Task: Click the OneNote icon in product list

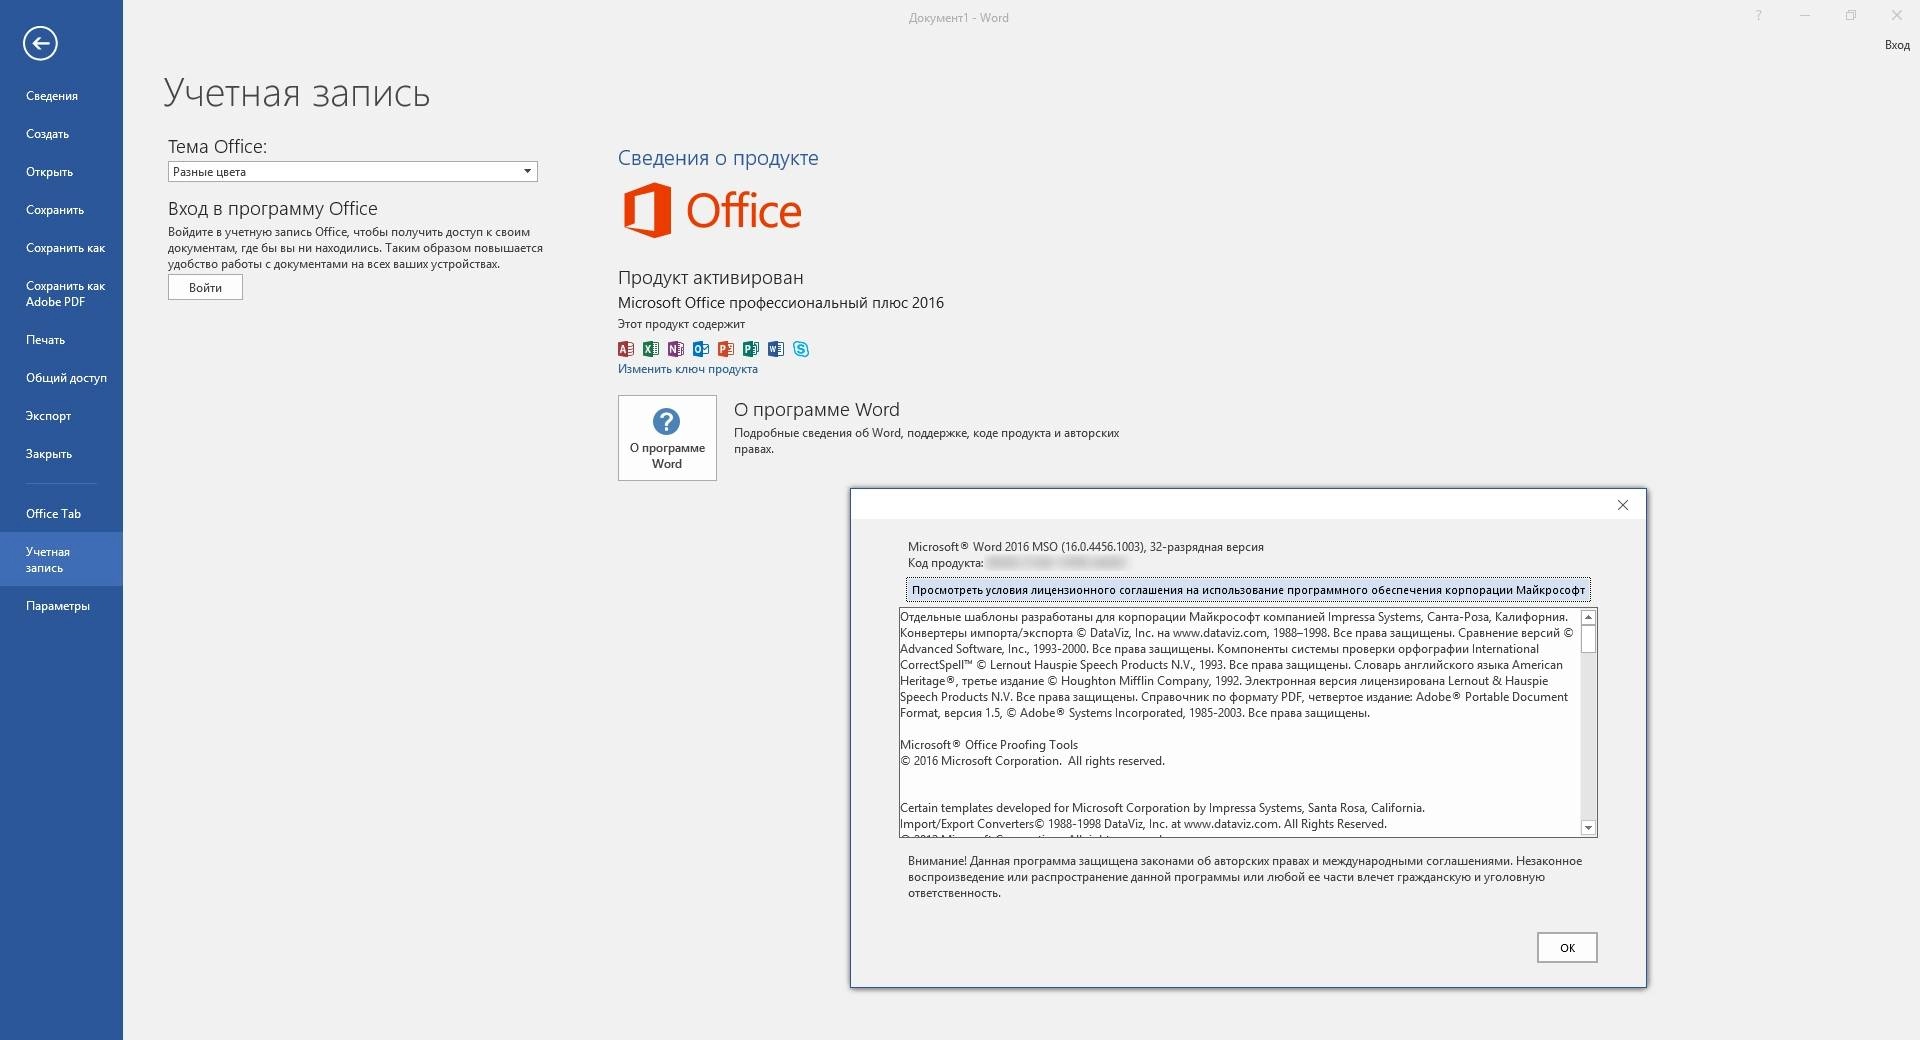Action: 676,349
